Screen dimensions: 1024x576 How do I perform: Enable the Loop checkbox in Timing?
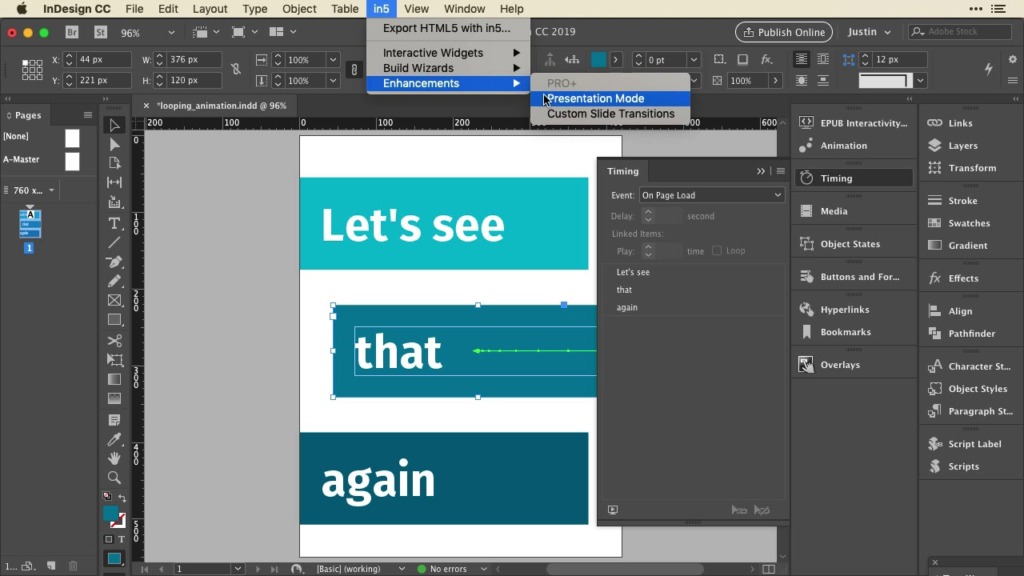pos(717,251)
